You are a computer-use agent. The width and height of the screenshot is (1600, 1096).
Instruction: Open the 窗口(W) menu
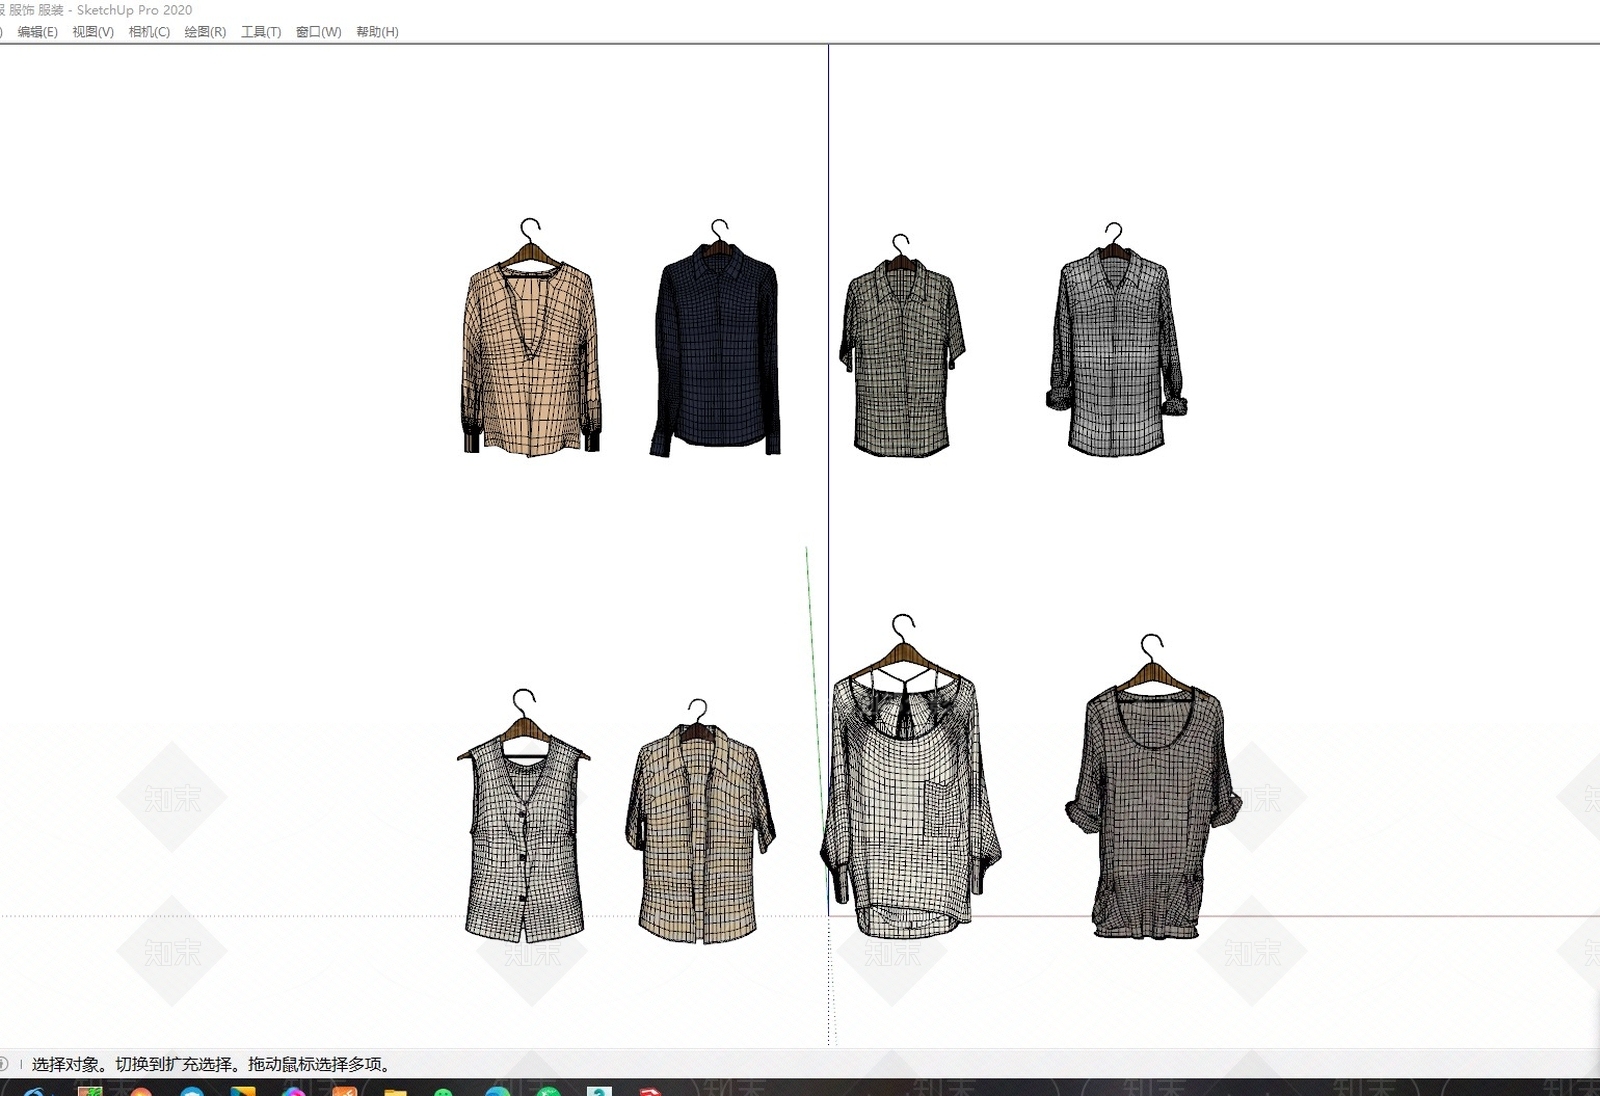coord(318,32)
